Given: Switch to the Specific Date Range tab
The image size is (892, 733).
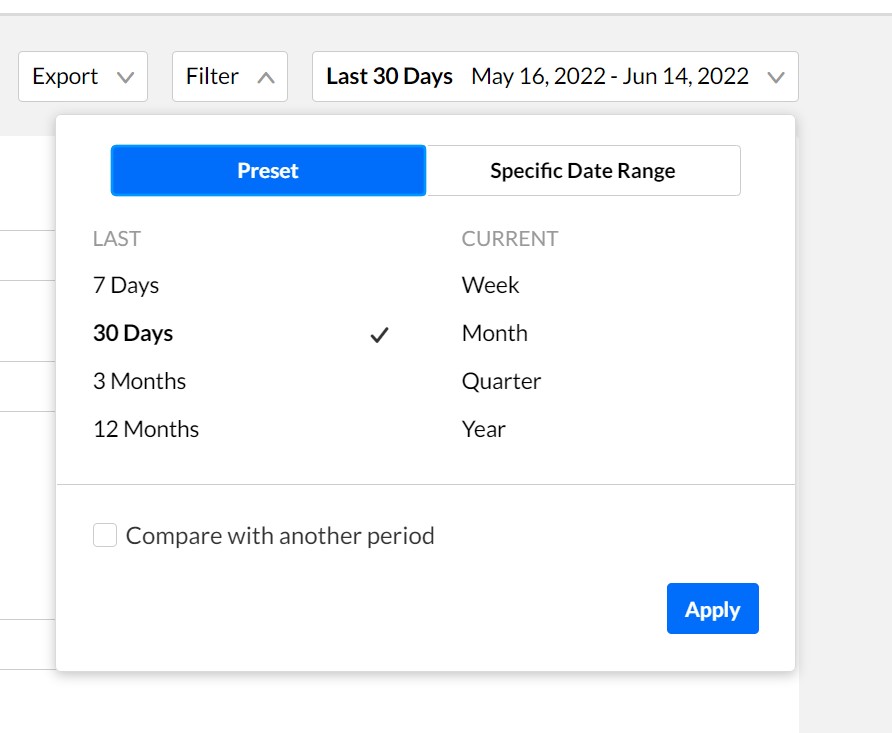Looking at the screenshot, I should (x=583, y=171).
